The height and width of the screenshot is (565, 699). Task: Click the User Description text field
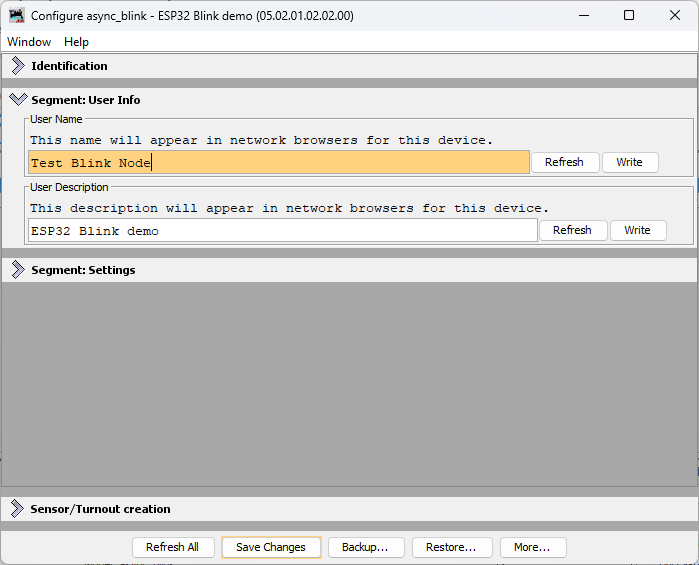283,231
